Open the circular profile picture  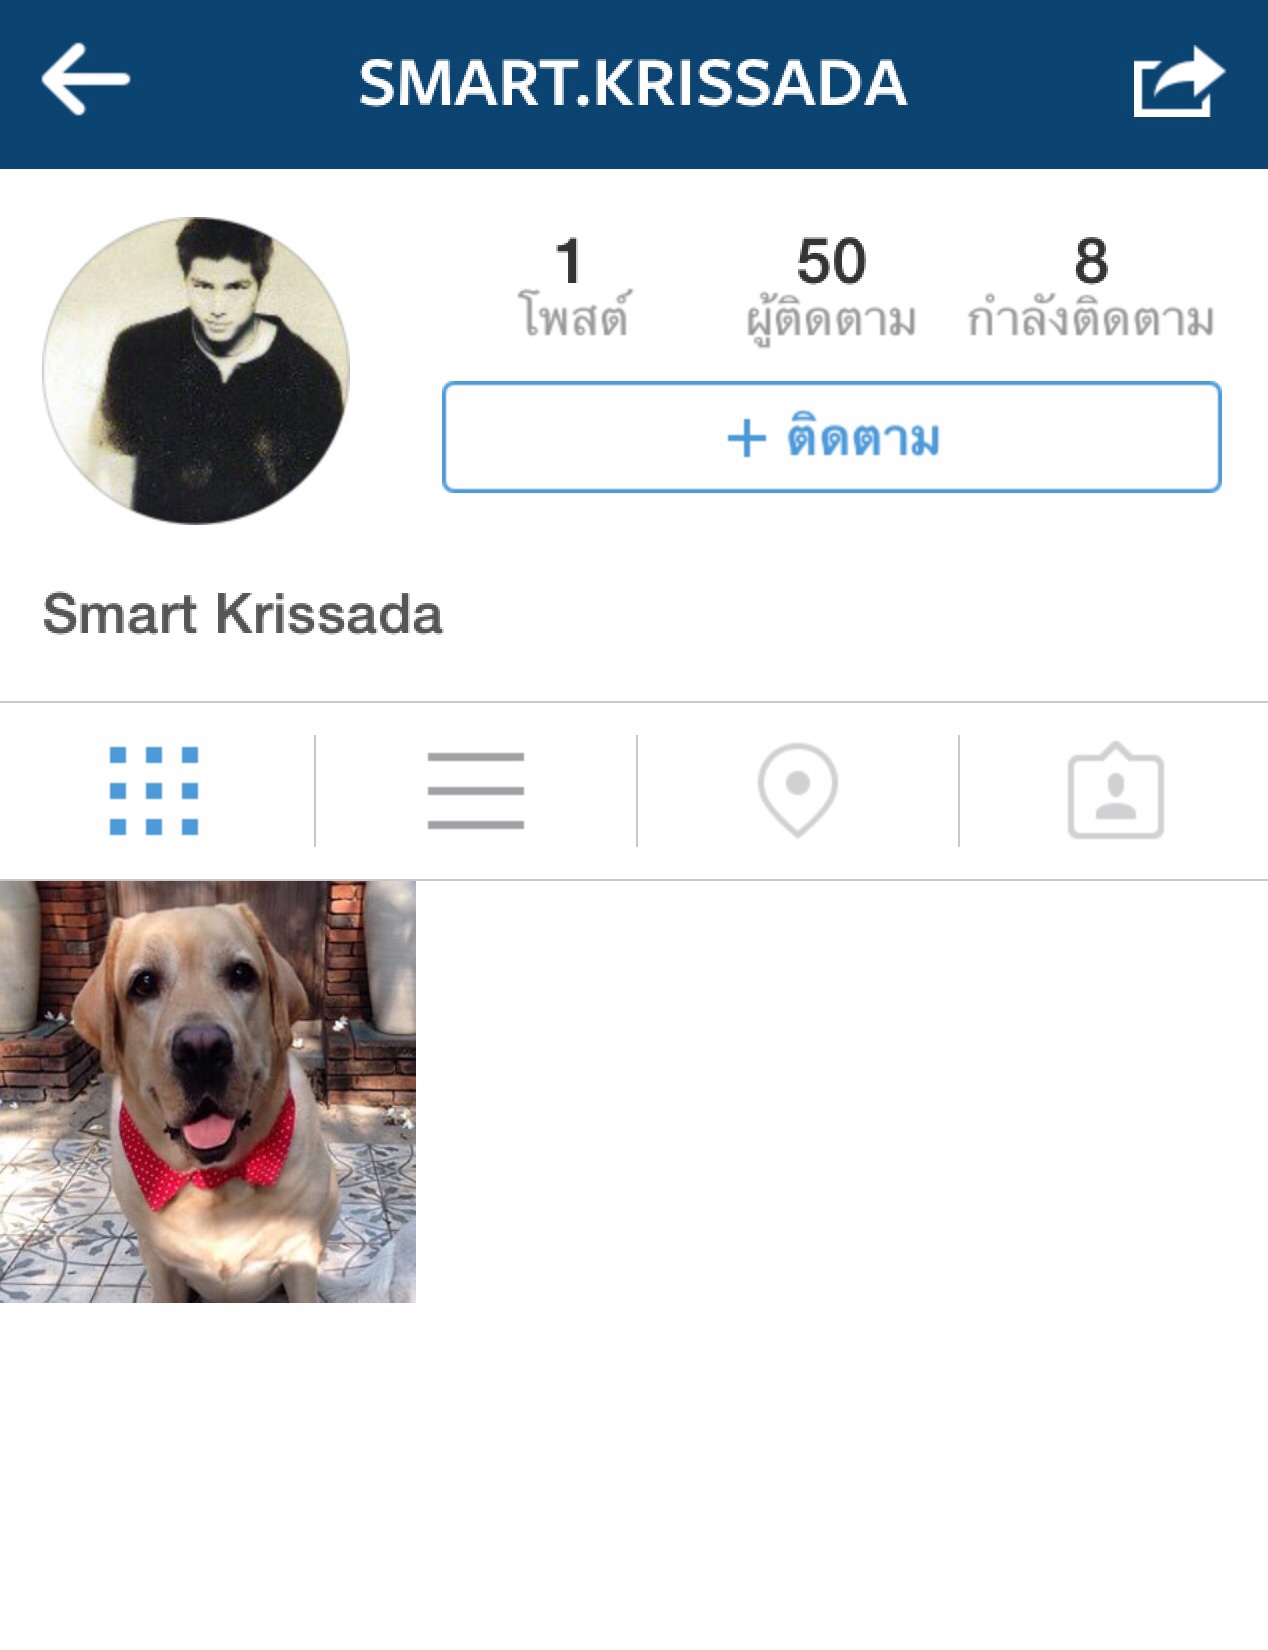[196, 370]
